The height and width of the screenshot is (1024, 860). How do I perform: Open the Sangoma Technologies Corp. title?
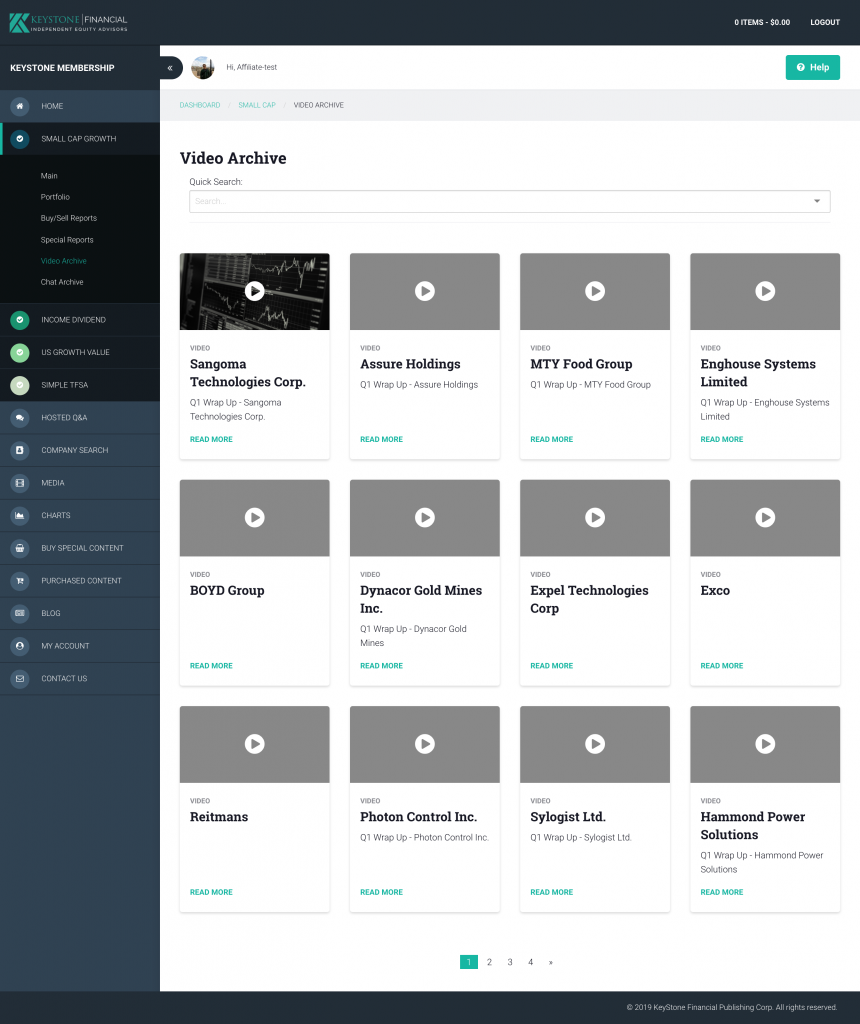tap(247, 373)
